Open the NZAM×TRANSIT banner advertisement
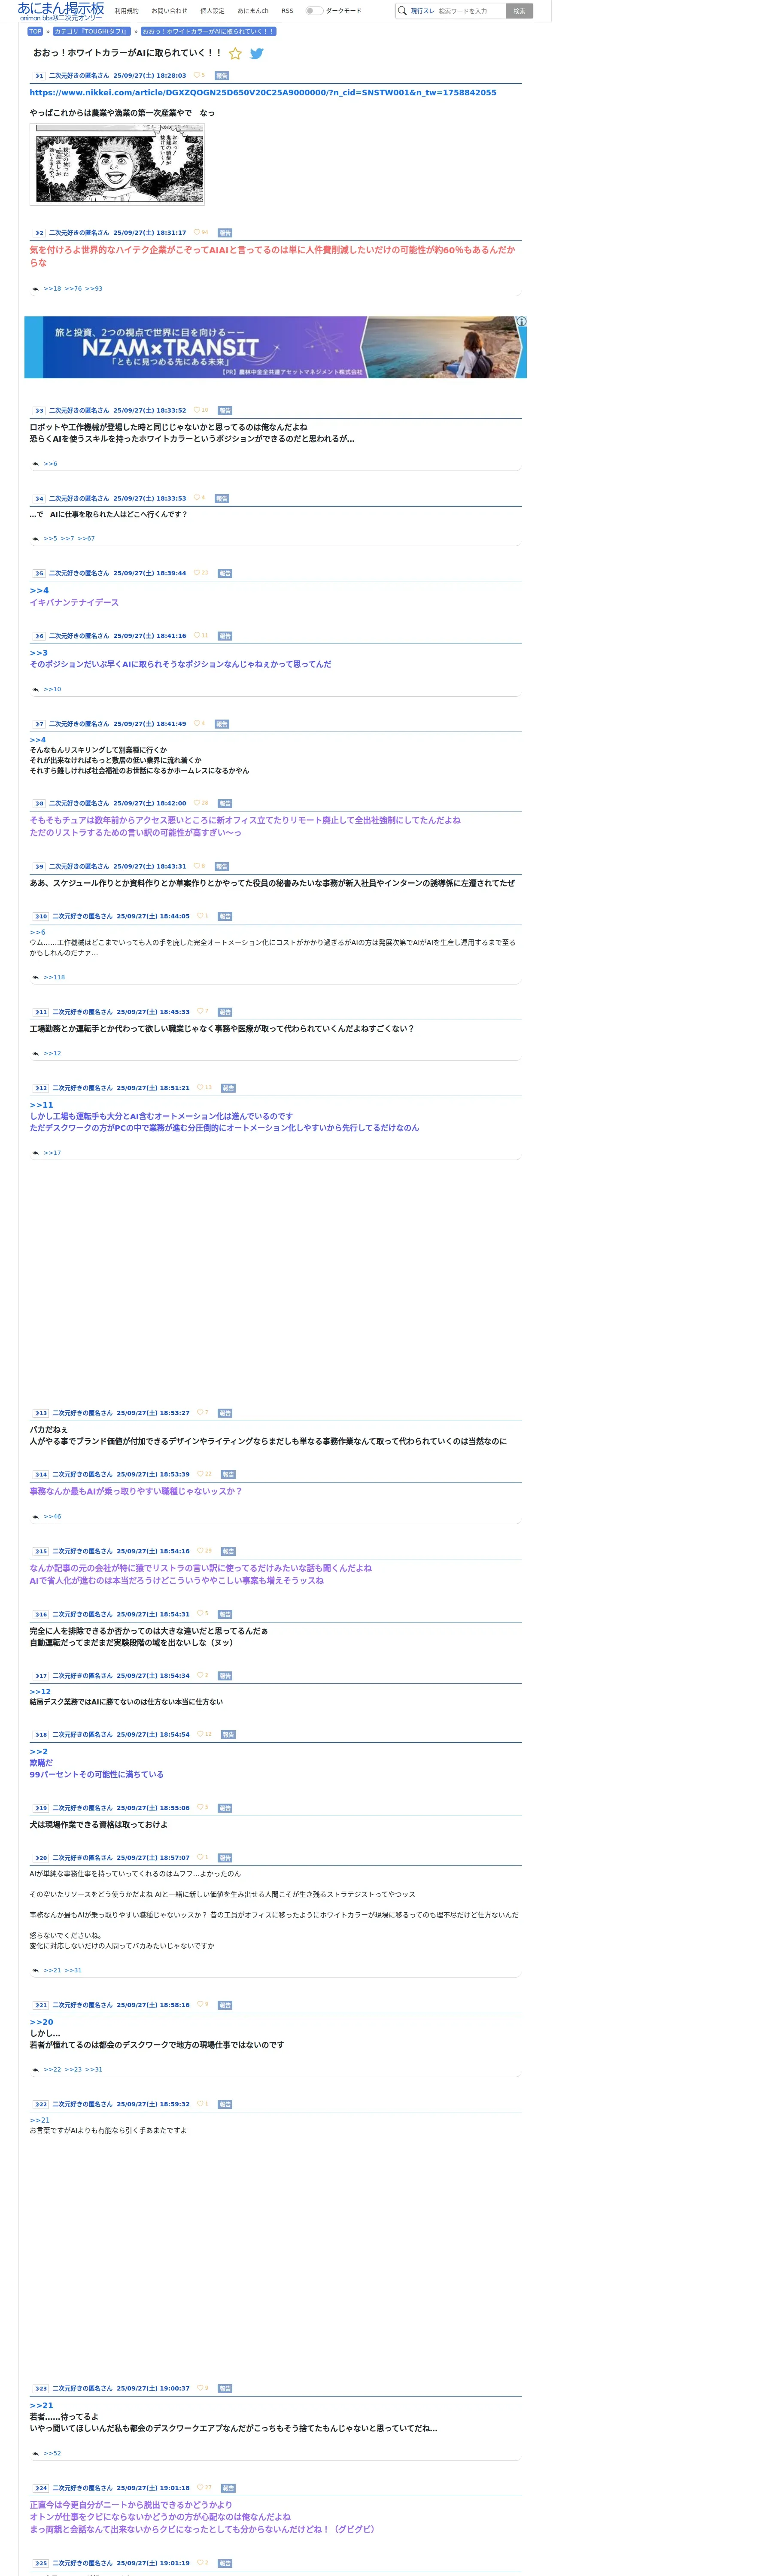778x2576 pixels. click(275, 347)
